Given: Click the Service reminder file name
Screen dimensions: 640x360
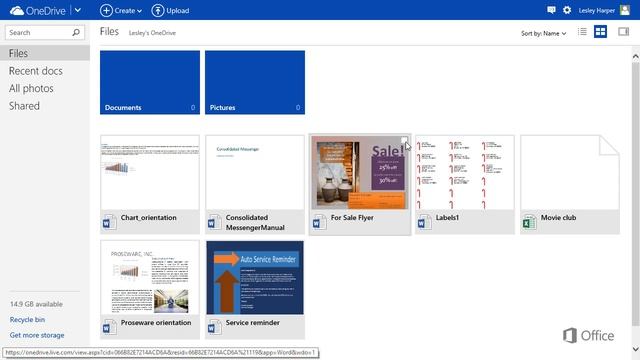Looking at the screenshot, I should (253, 322).
